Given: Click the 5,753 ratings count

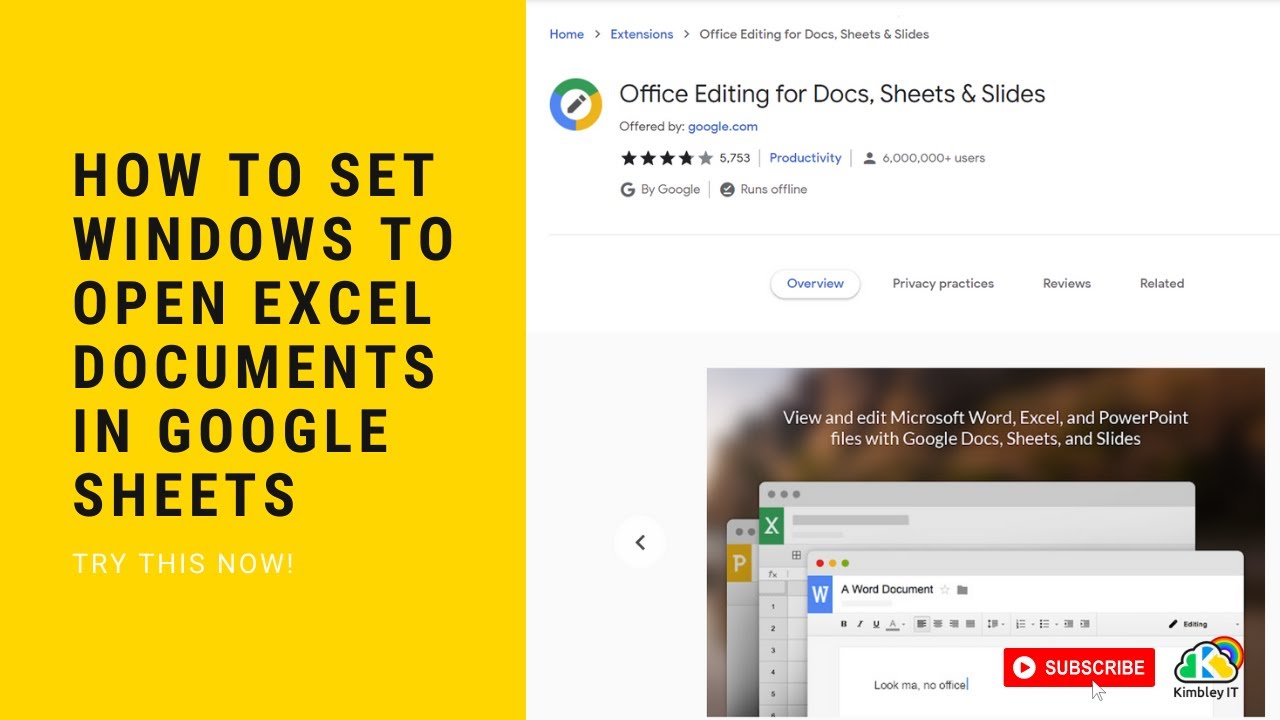Looking at the screenshot, I should tap(735, 158).
